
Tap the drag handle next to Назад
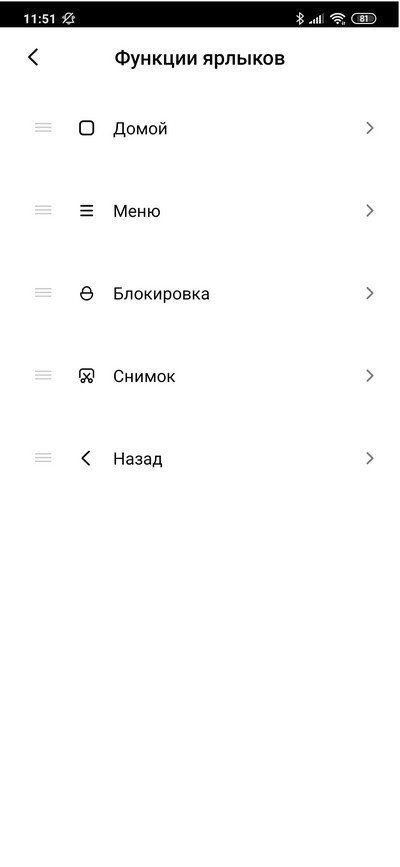[43, 458]
